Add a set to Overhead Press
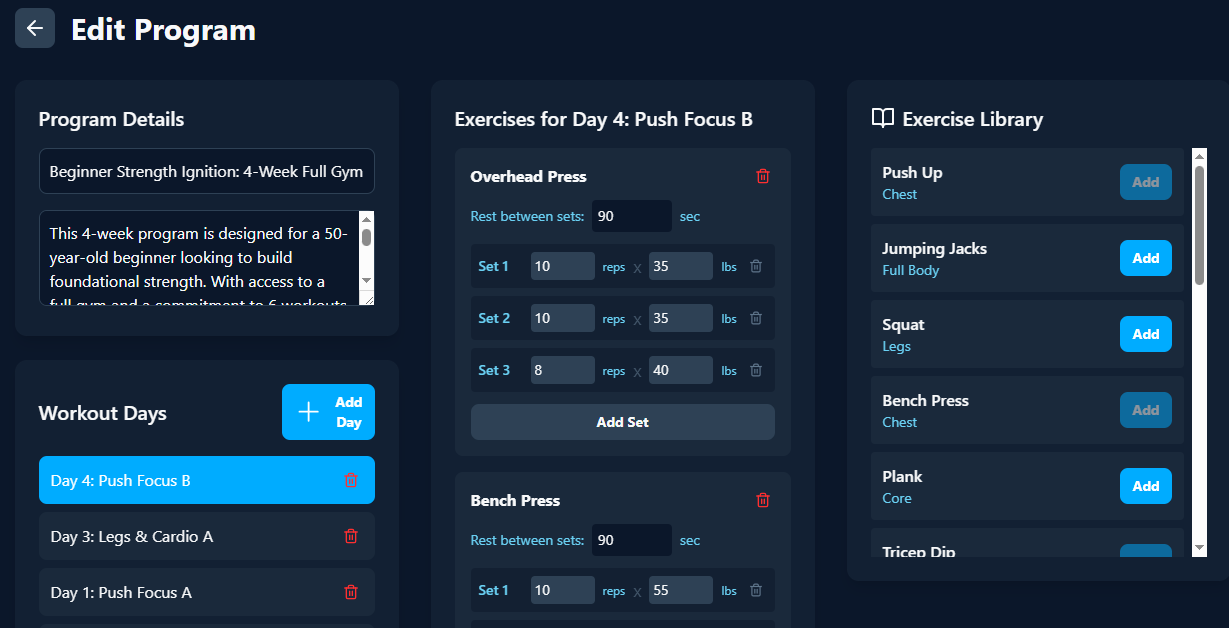 pyautogui.click(x=623, y=422)
